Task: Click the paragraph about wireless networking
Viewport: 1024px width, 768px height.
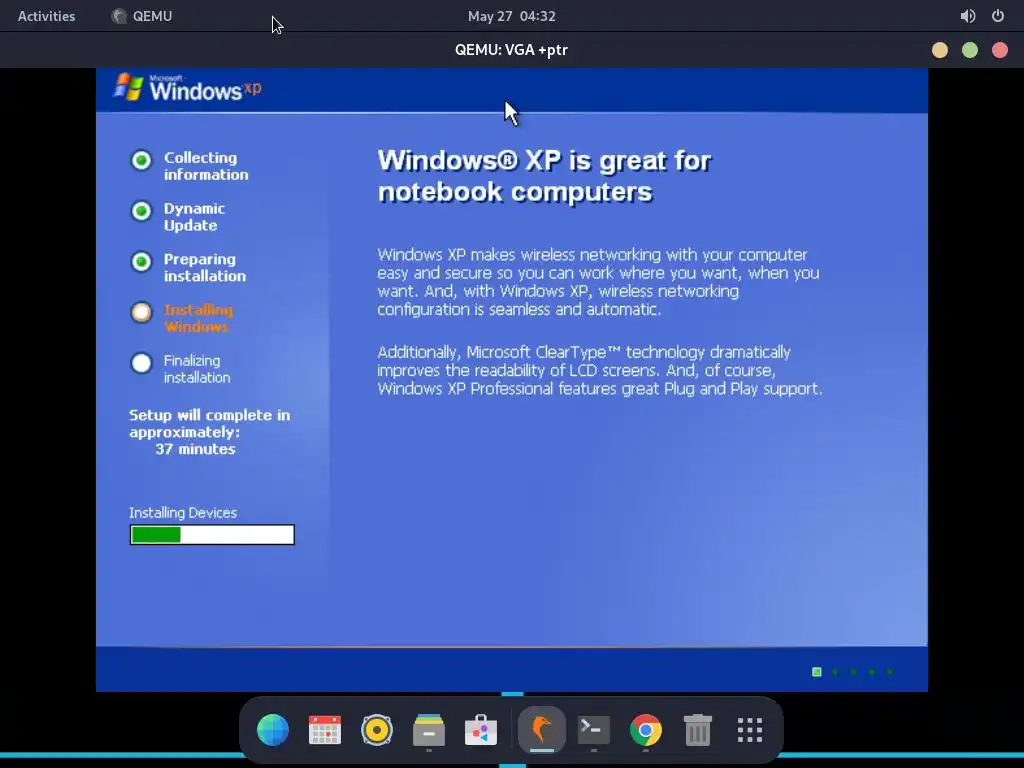Action: coord(598,282)
